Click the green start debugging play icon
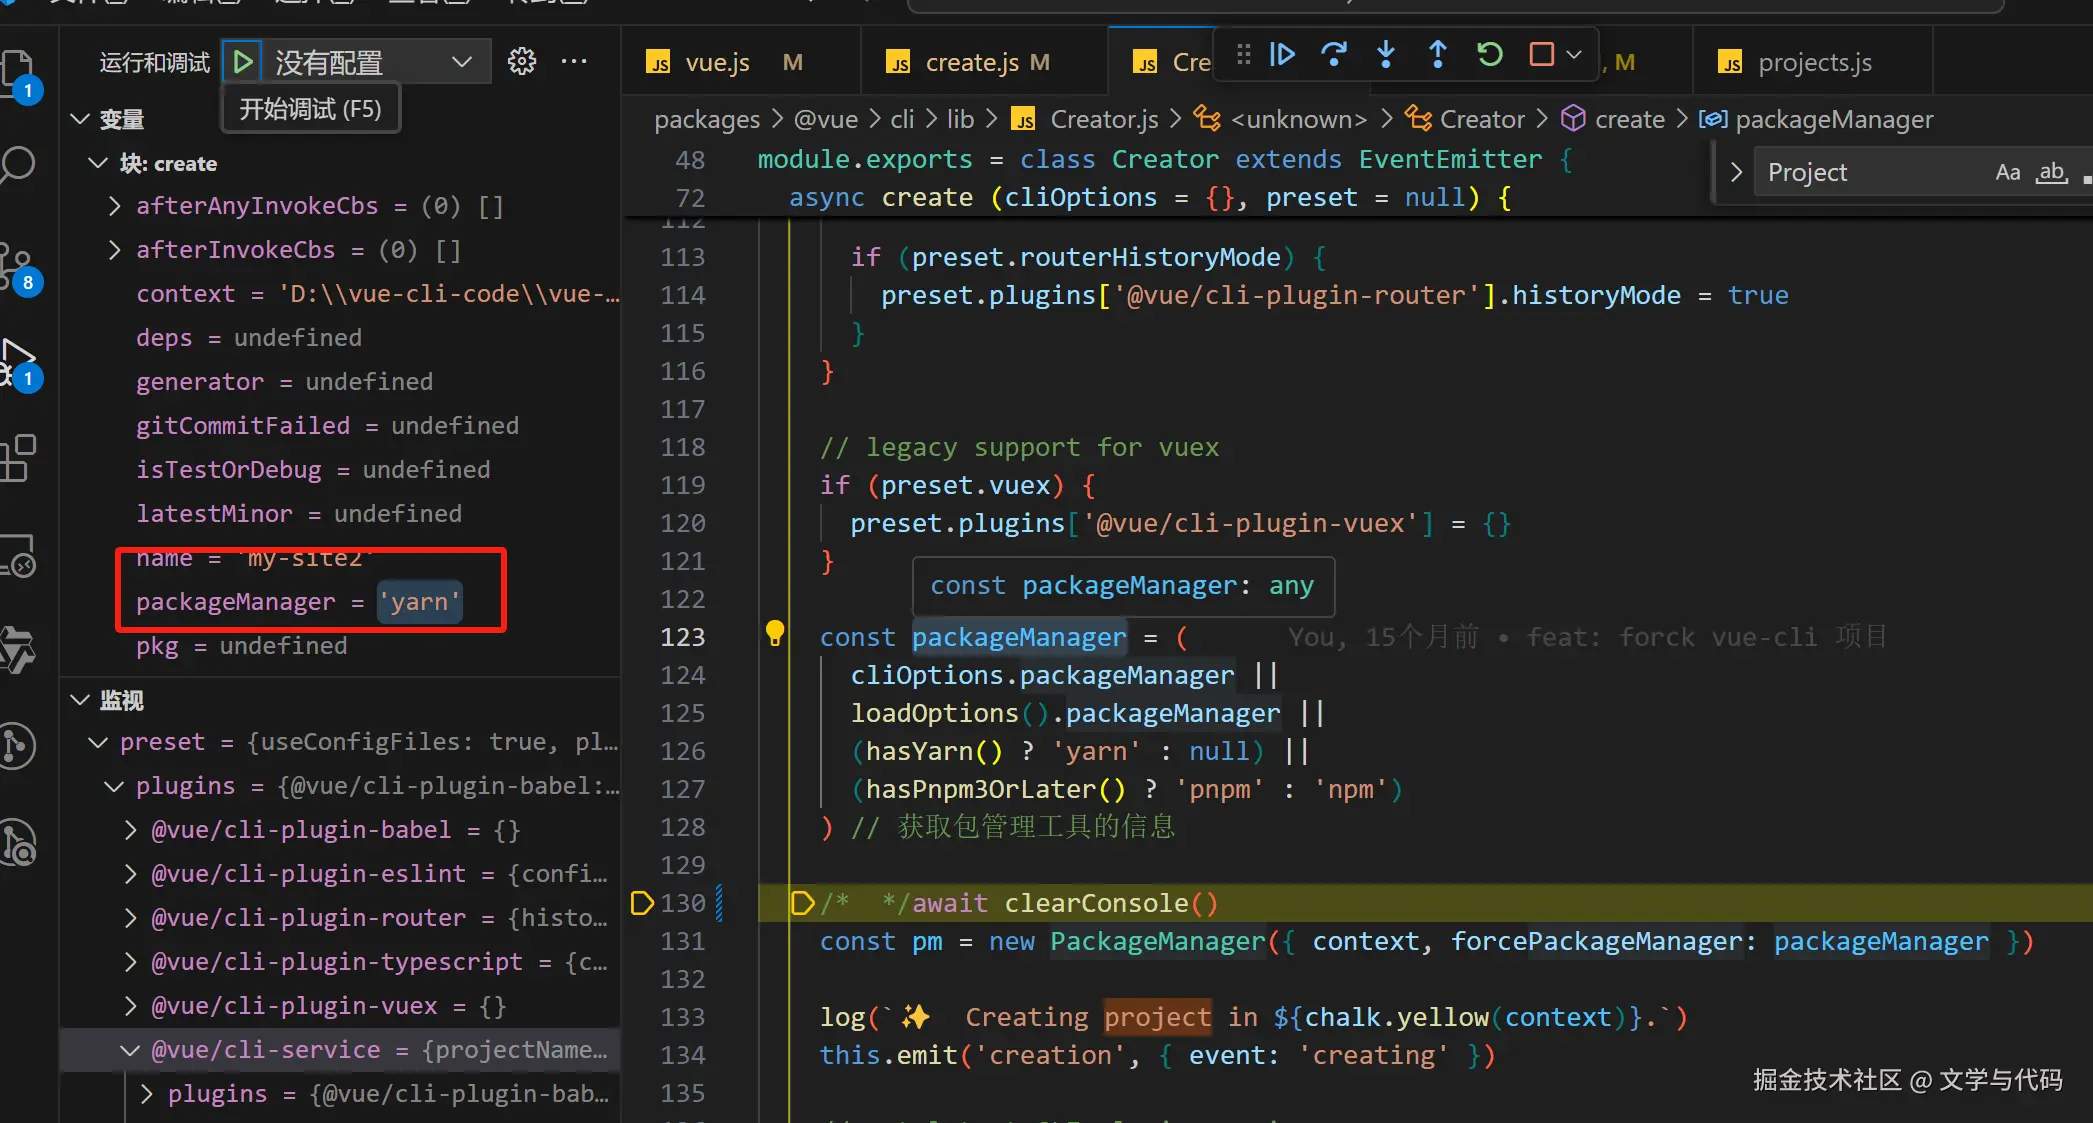This screenshot has width=2093, height=1123. click(242, 62)
